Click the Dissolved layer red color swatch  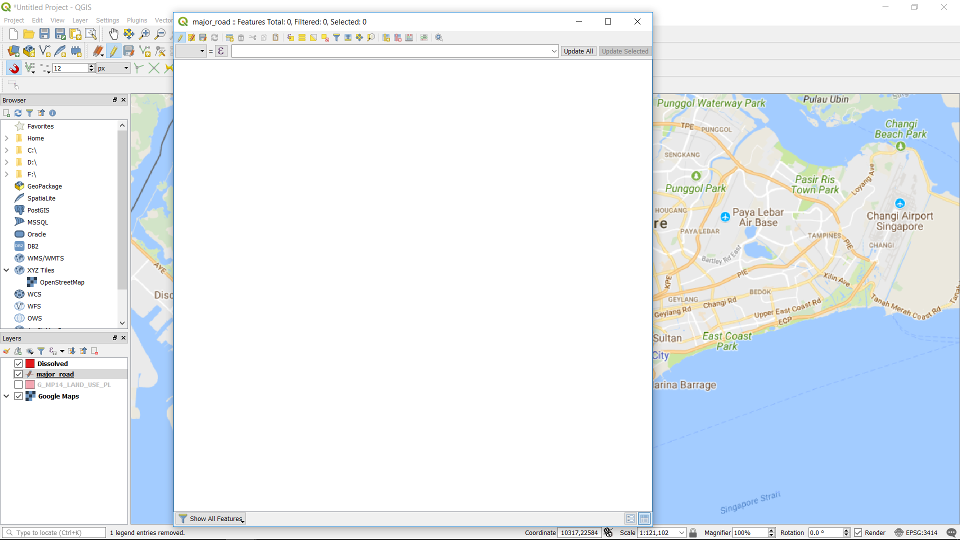coord(30,363)
